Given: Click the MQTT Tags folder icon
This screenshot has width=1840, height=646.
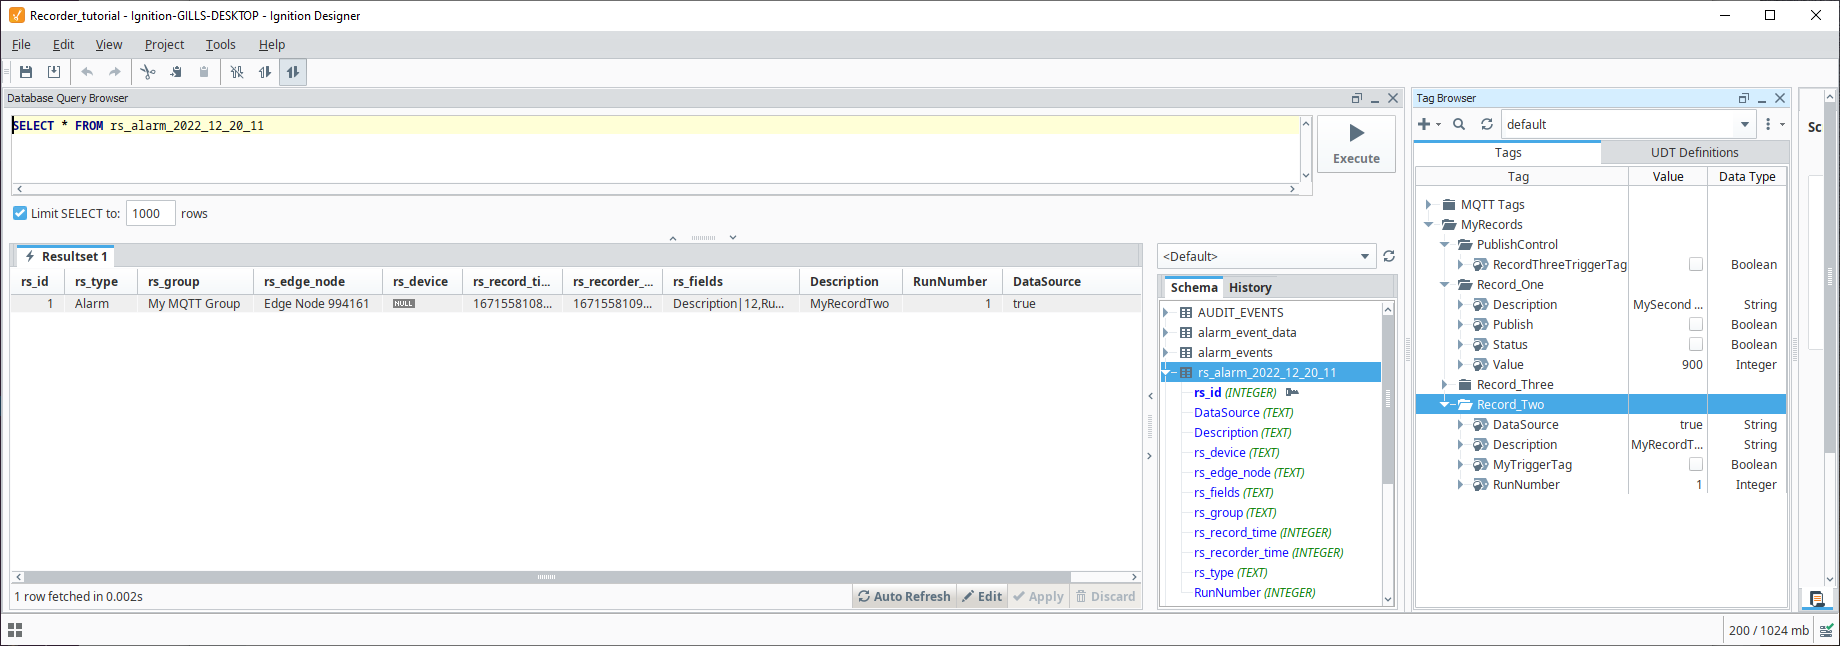Looking at the screenshot, I should 1449,205.
